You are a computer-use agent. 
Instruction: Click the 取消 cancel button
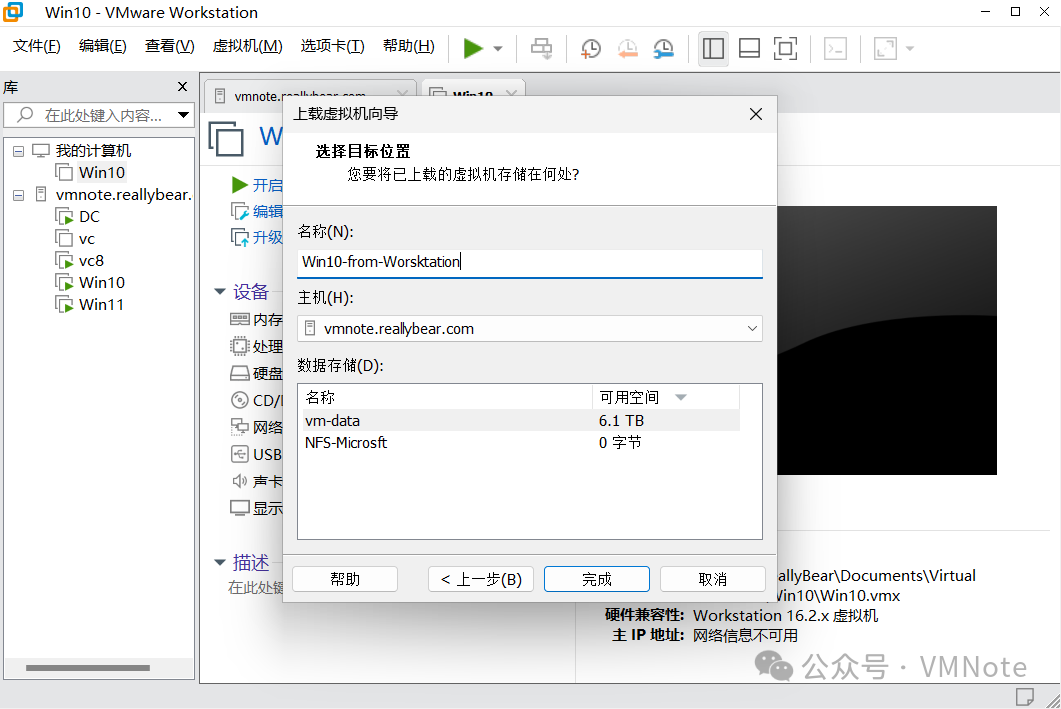[x=713, y=579]
